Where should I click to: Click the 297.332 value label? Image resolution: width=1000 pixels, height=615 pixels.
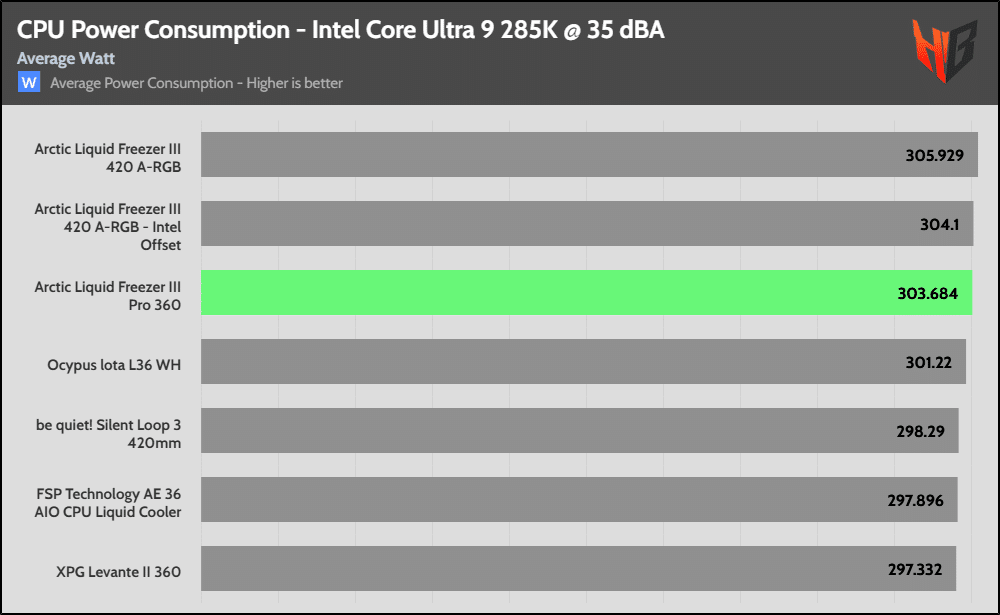click(914, 569)
